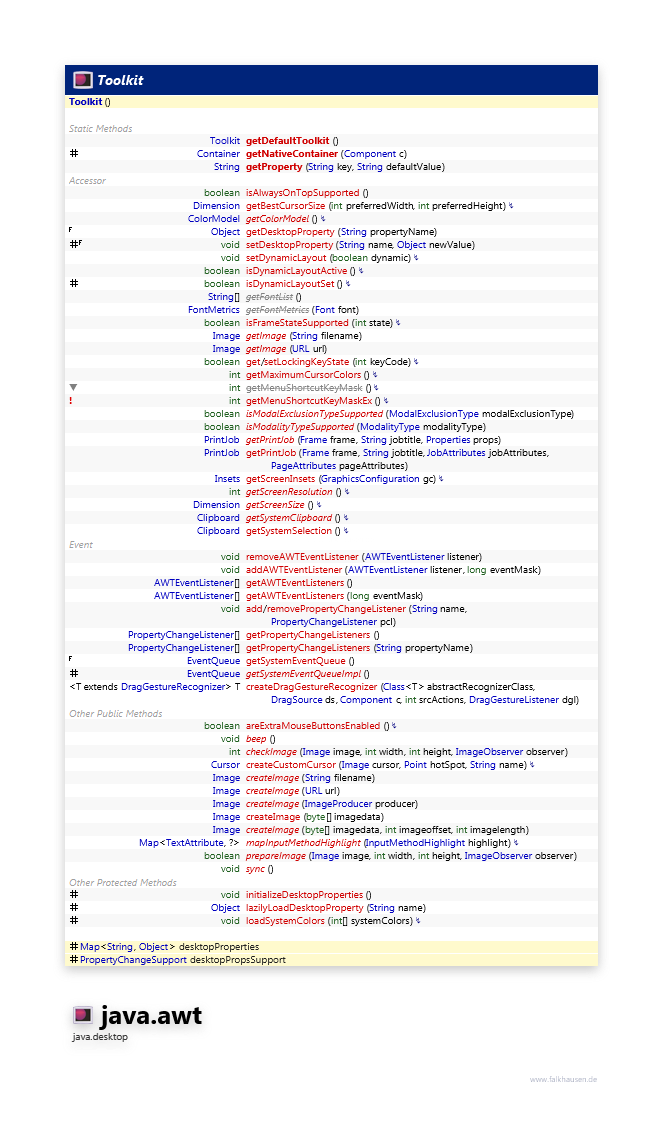Click the Dimension return type of getBestCursorSize

(x=217, y=206)
